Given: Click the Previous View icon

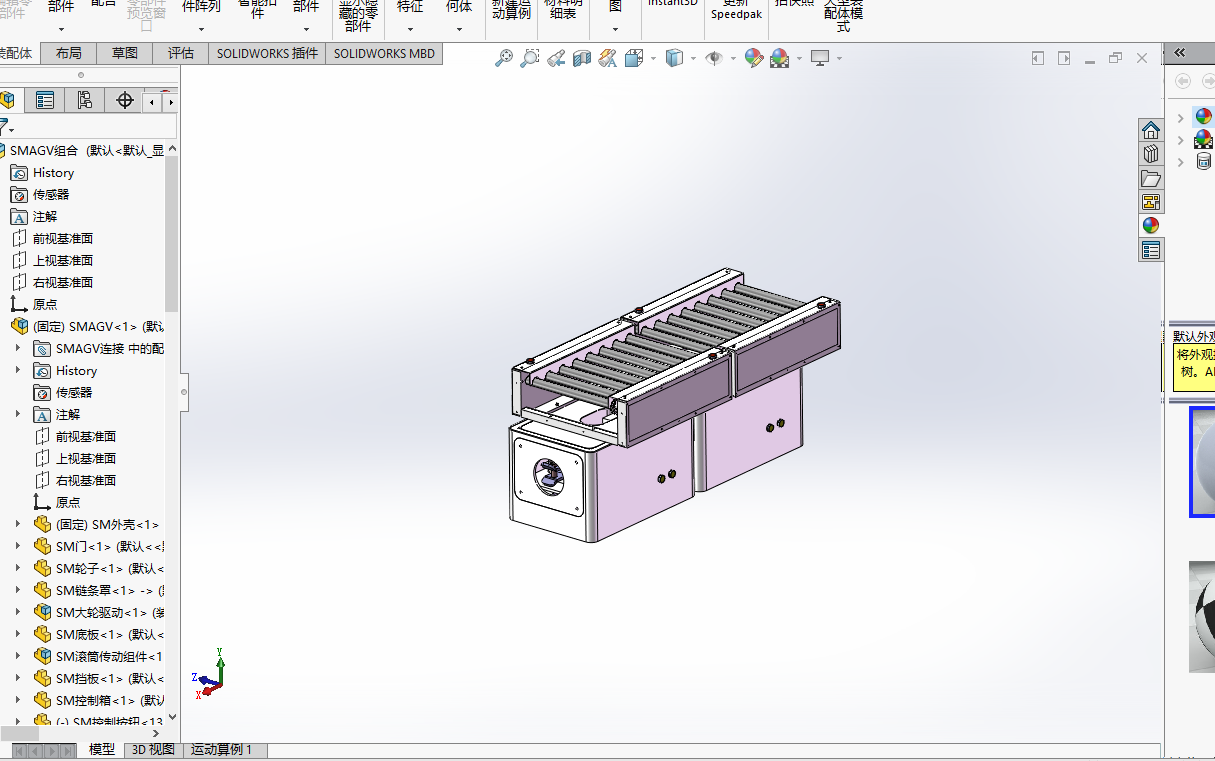Looking at the screenshot, I should point(556,59).
